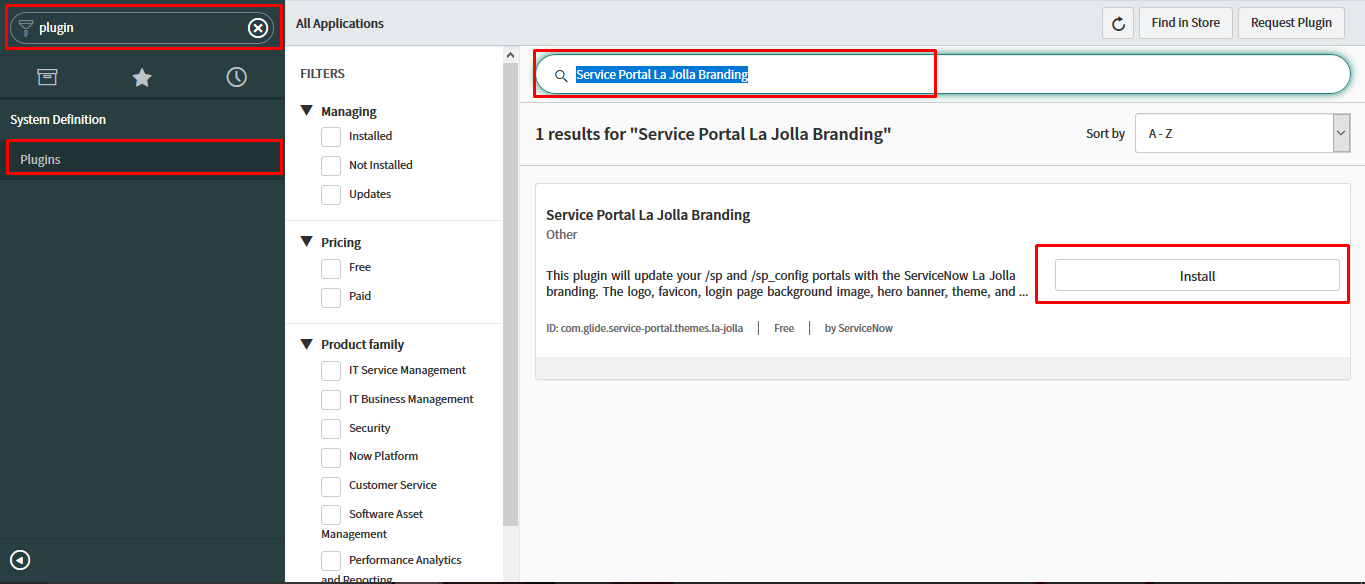
Task: Click the search magnifier icon
Action: [x=561, y=75]
